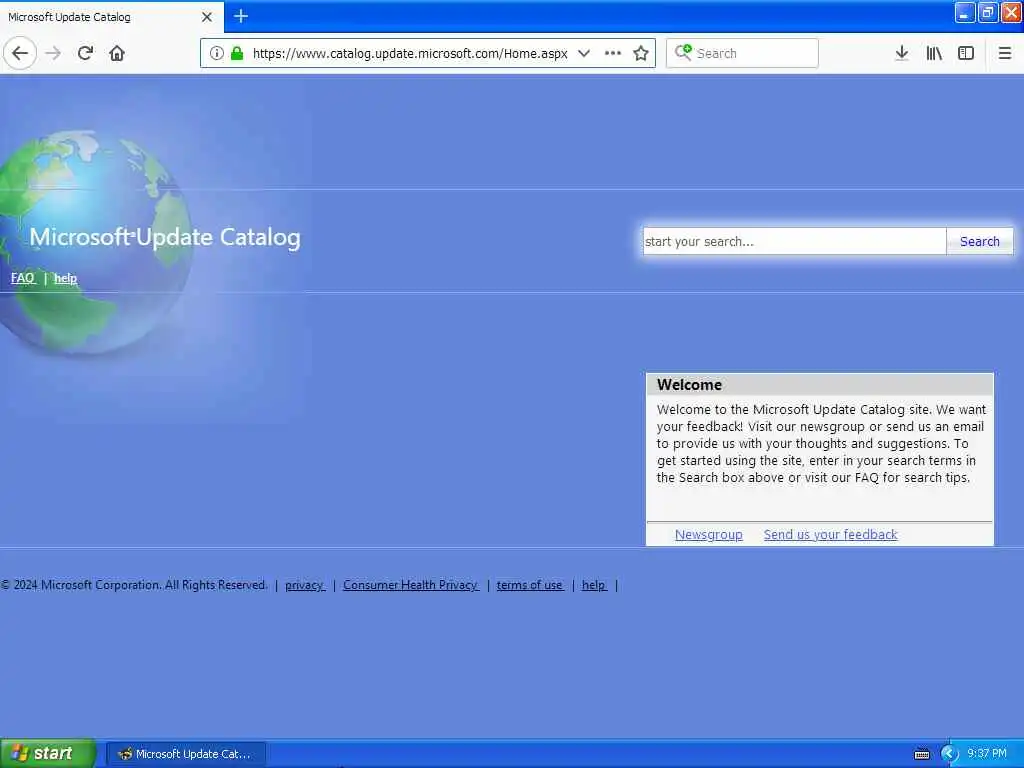Focus the Firefox Search toolbar box
Image resolution: width=1024 pixels, height=768 pixels.
click(x=742, y=53)
